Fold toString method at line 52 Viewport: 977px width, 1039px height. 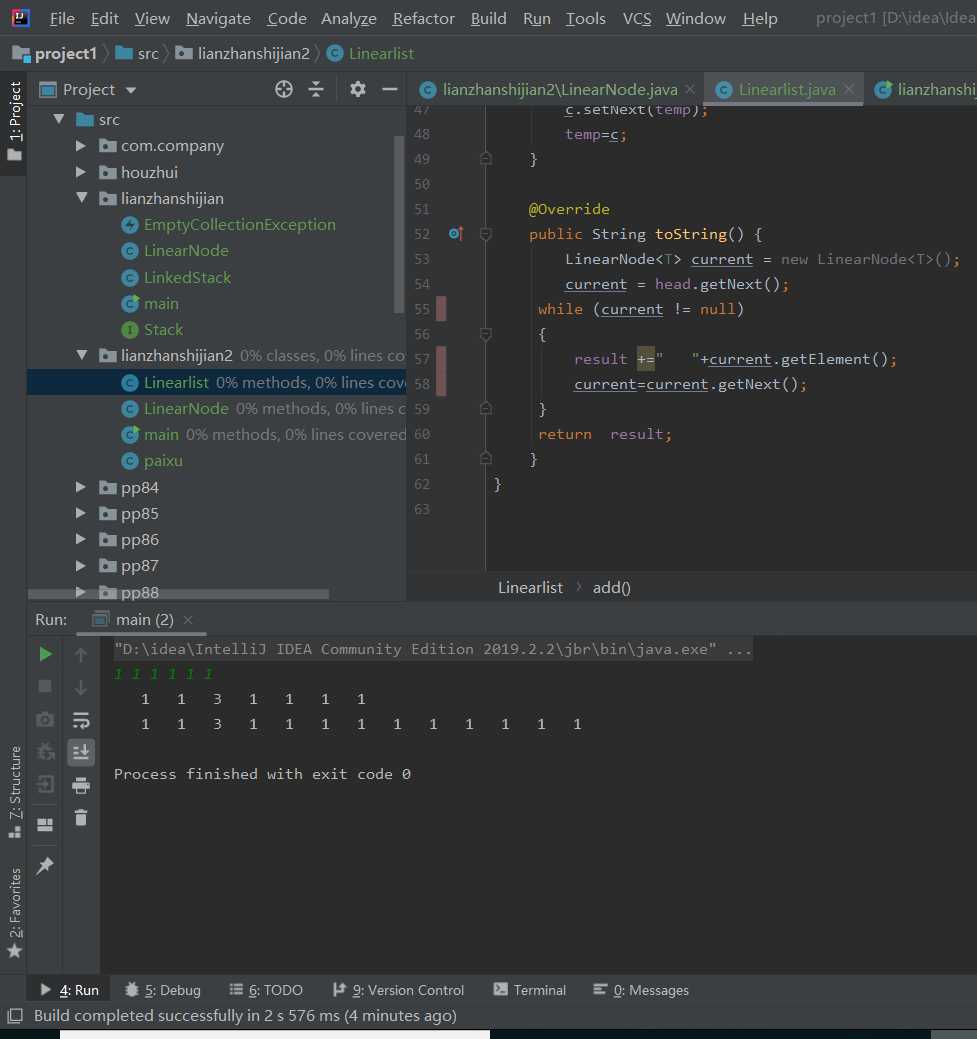pos(486,234)
